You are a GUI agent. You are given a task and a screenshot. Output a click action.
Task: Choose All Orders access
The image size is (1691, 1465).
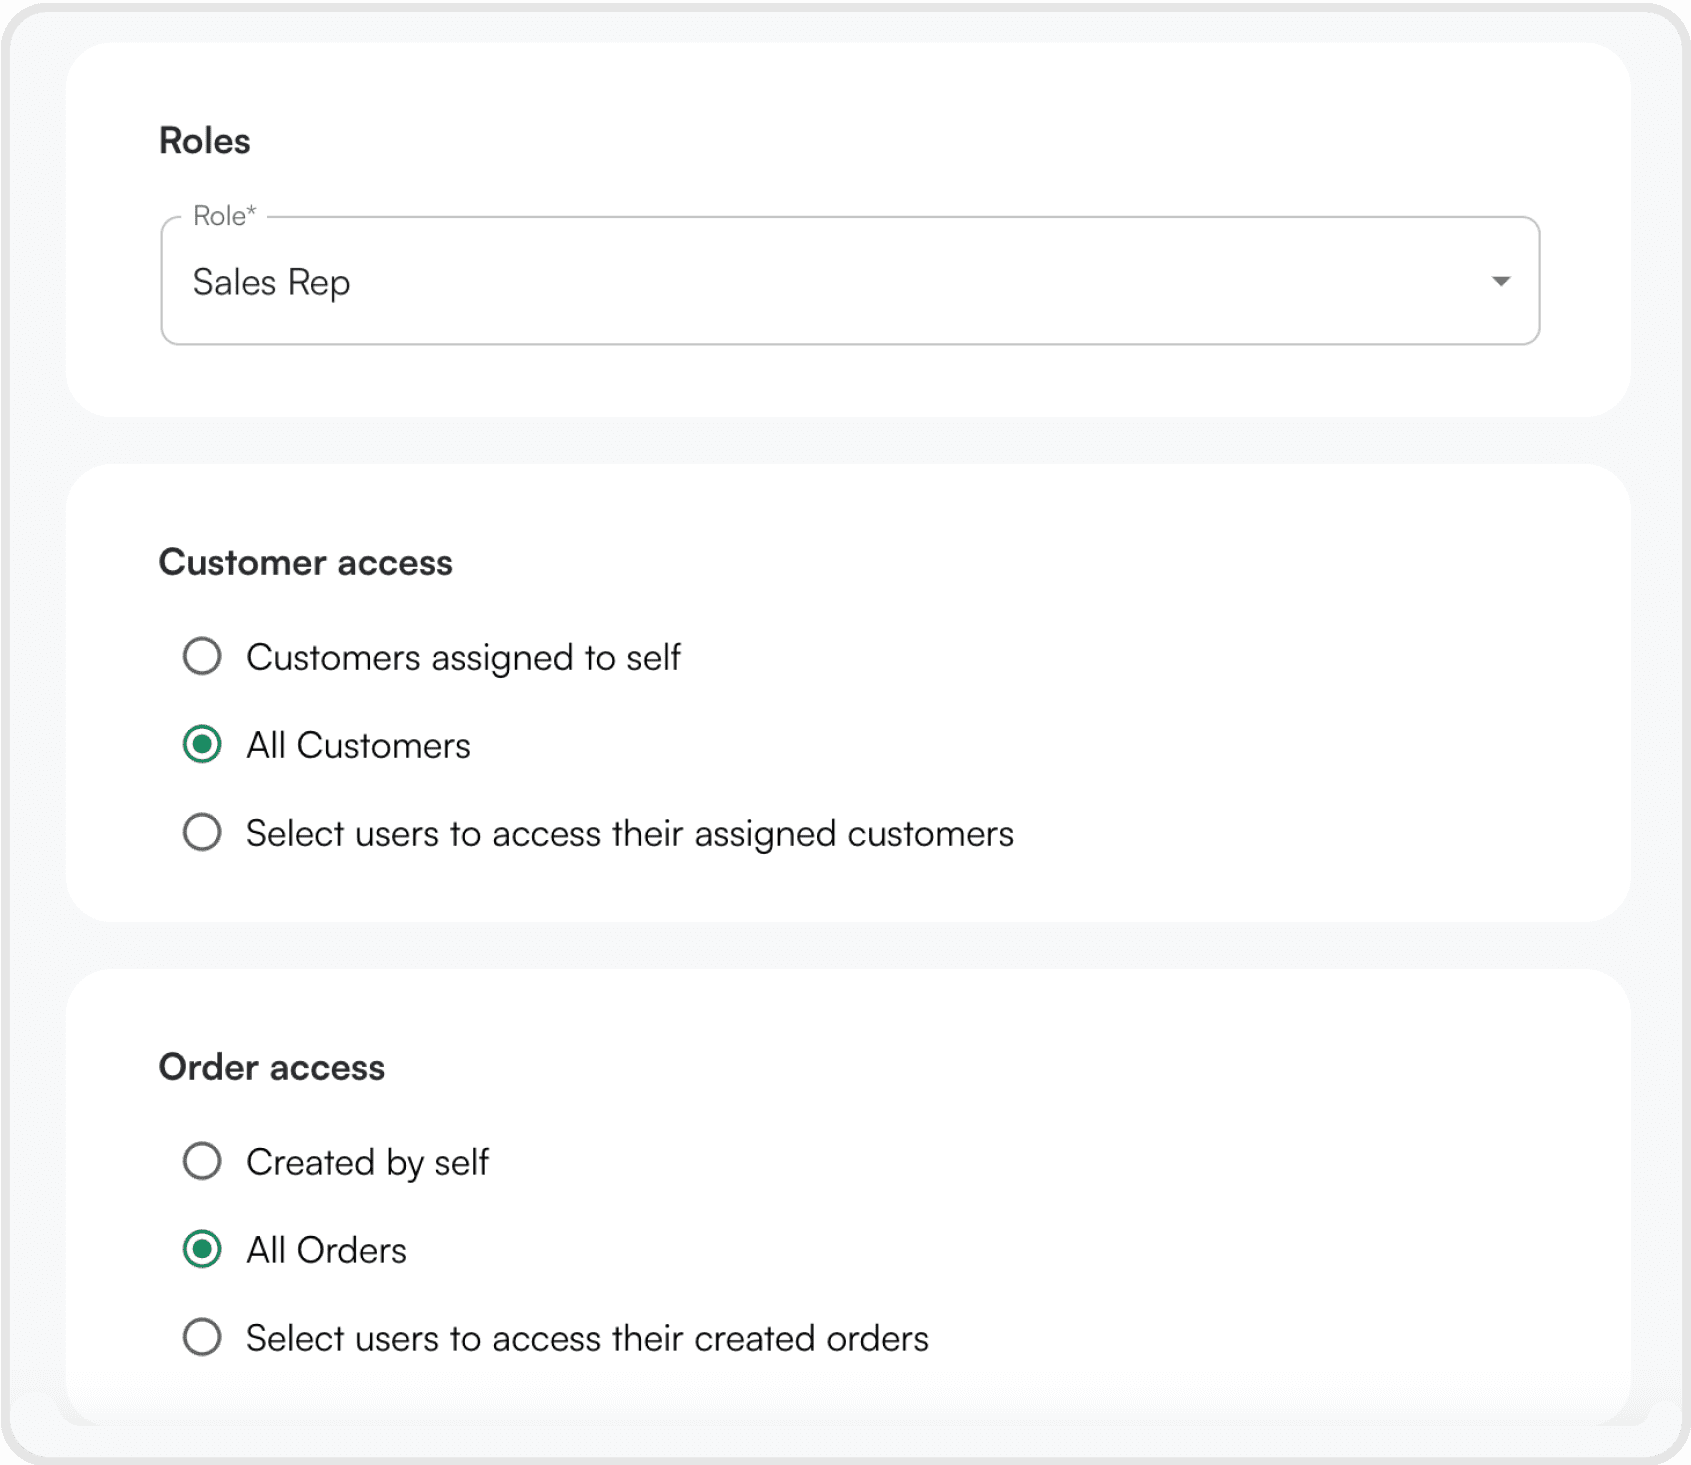[202, 1249]
